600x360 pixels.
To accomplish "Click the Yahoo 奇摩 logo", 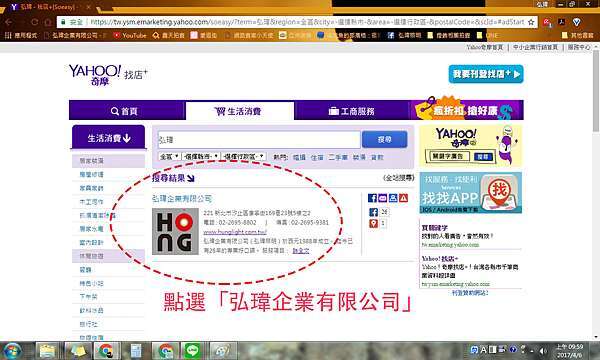I will (95, 75).
